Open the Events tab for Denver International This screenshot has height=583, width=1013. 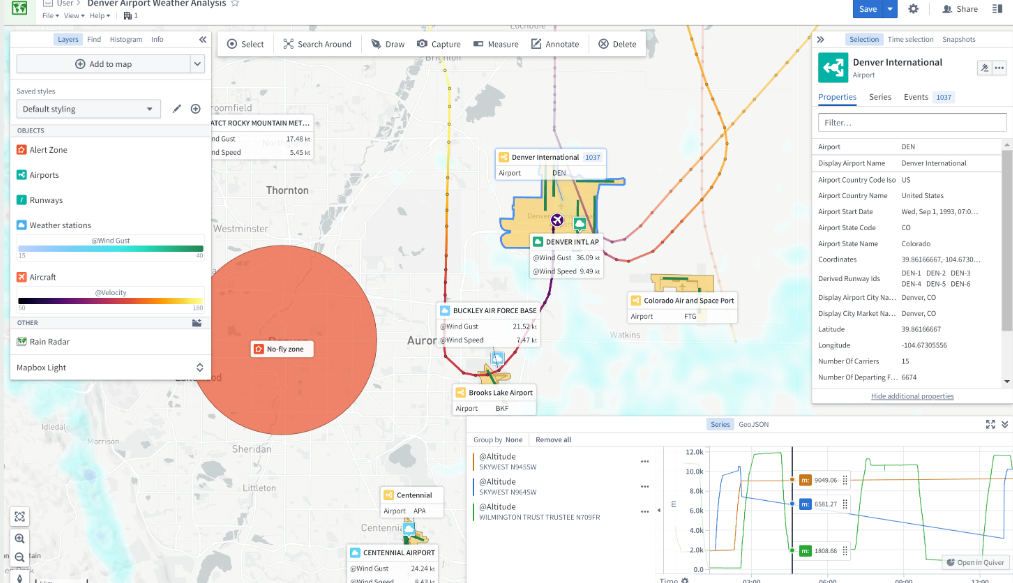pyautogui.click(x=916, y=97)
